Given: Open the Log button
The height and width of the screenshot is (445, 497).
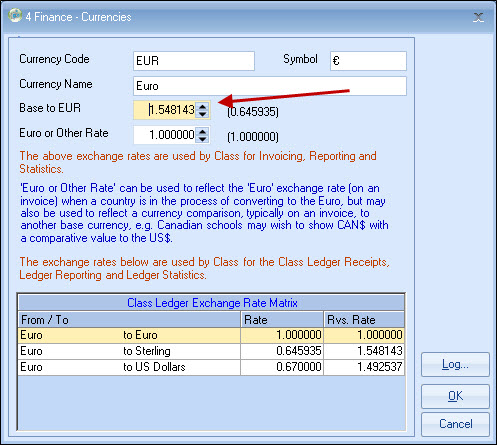Looking at the screenshot, I should pos(455,365).
